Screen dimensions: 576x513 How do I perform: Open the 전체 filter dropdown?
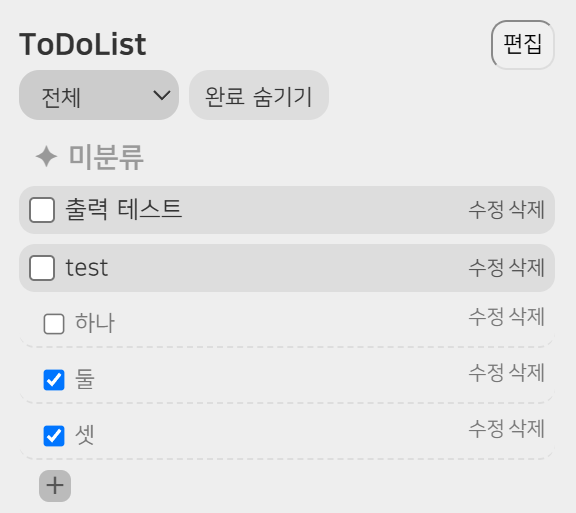coord(99,95)
